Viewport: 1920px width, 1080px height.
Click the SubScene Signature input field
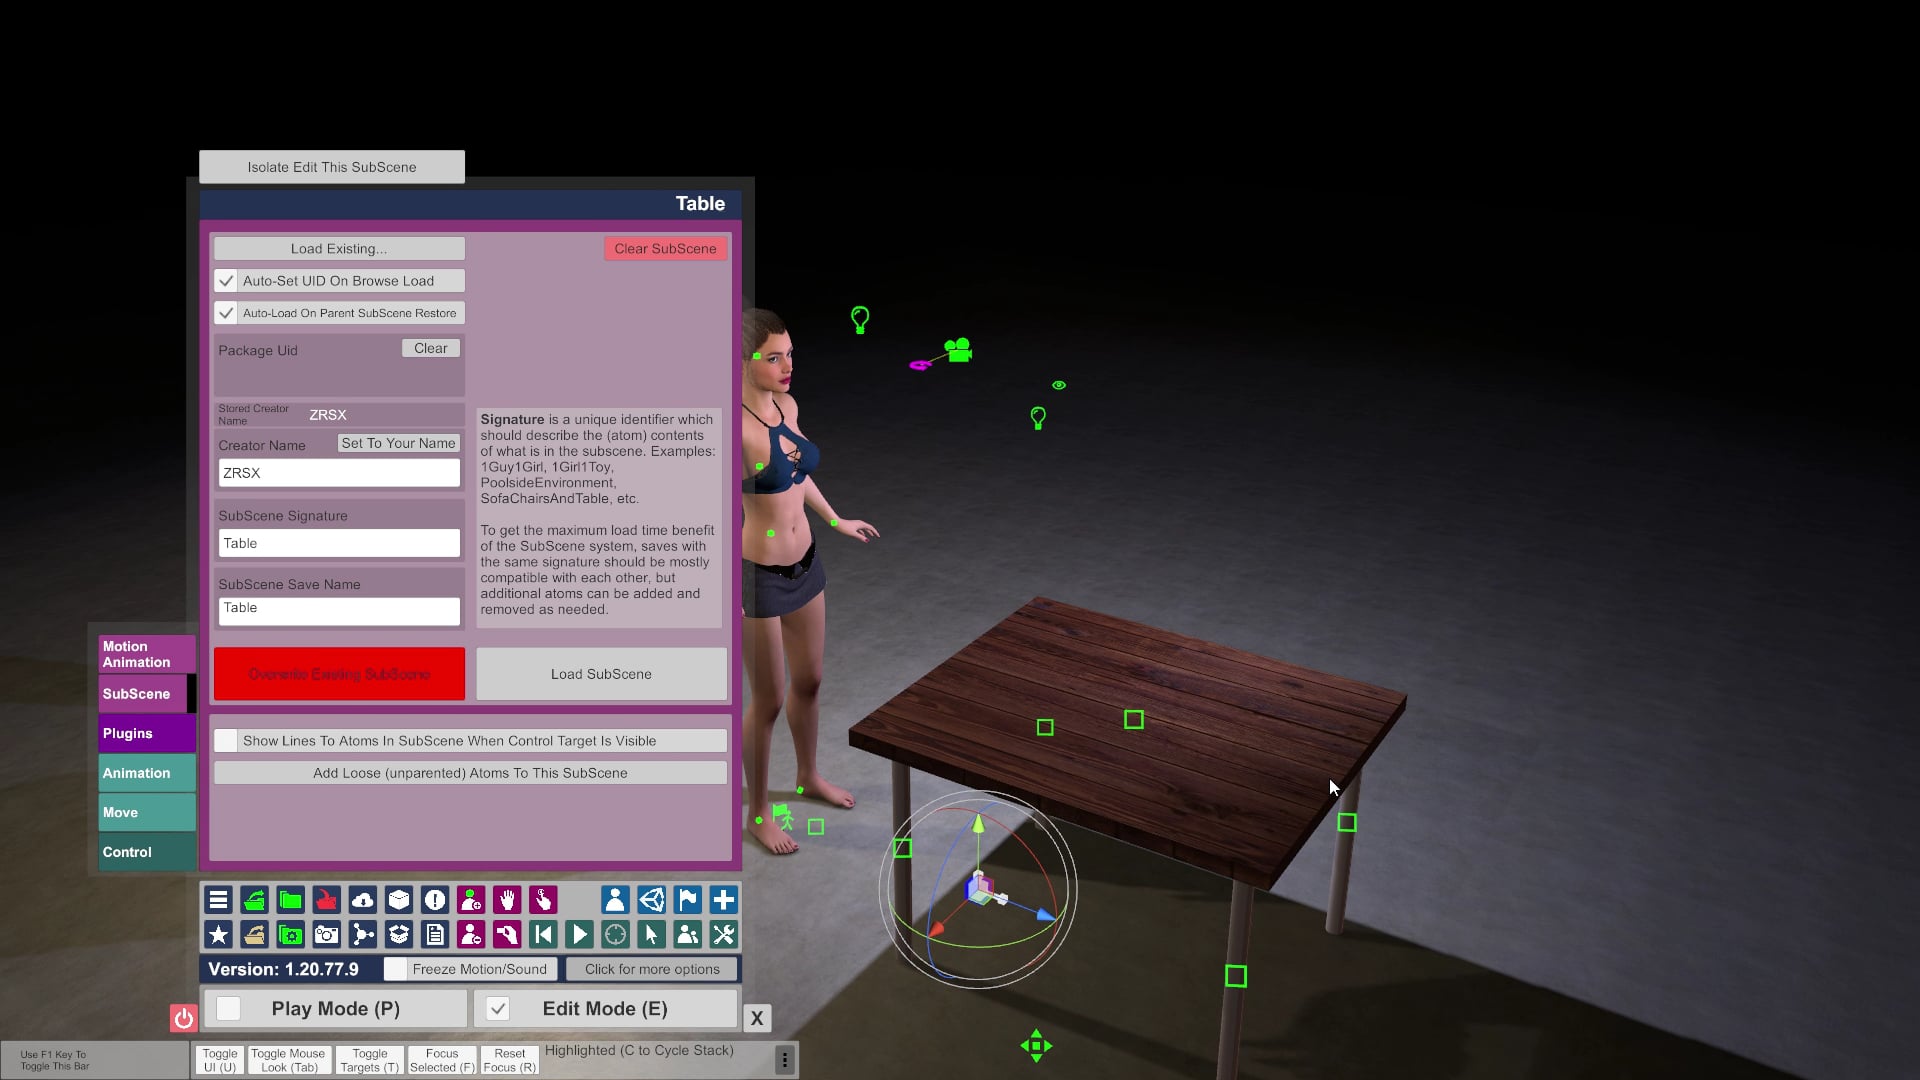pos(339,542)
